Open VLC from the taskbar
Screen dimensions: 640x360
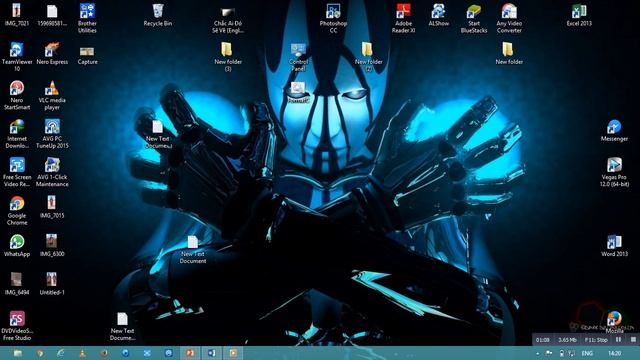[82, 353]
